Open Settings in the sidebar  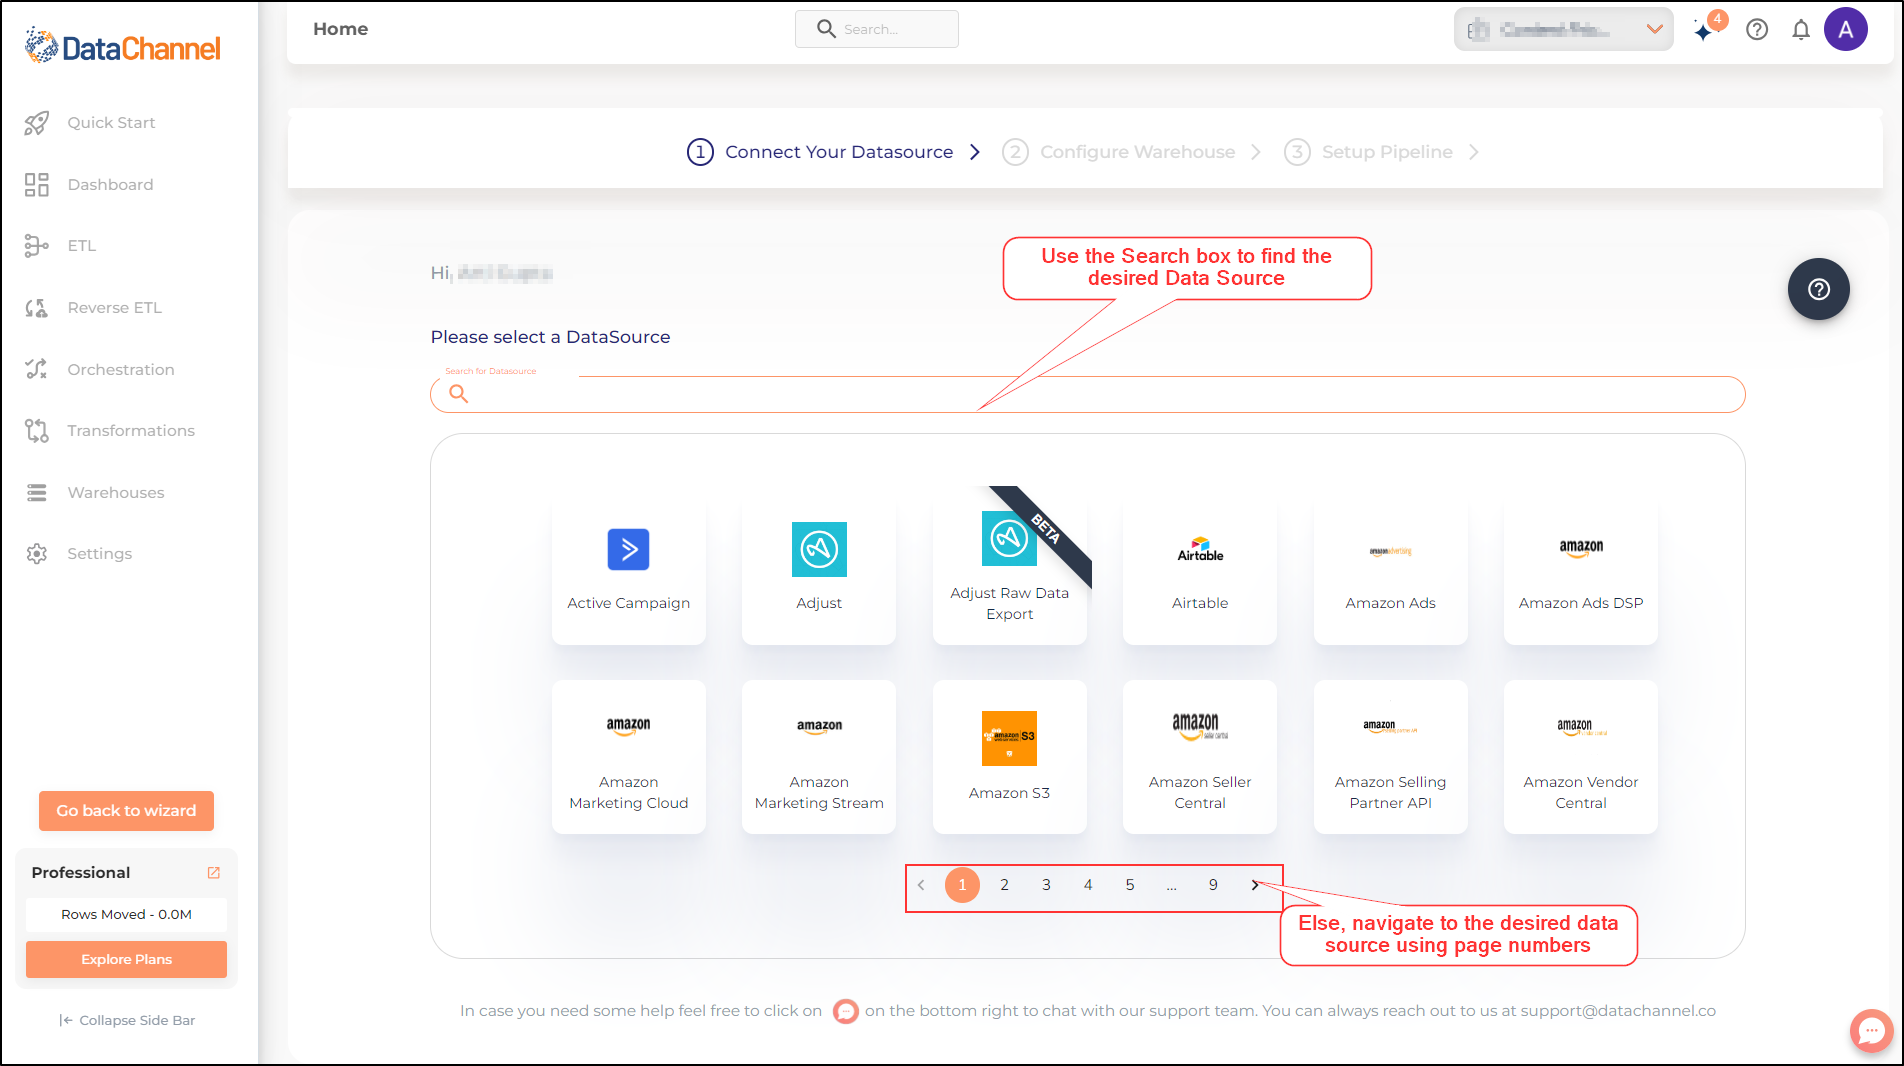[x=99, y=554]
